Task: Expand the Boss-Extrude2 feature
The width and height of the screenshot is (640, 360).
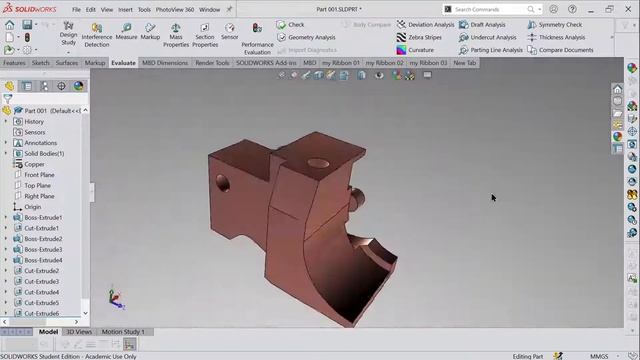Action: (x=6, y=238)
